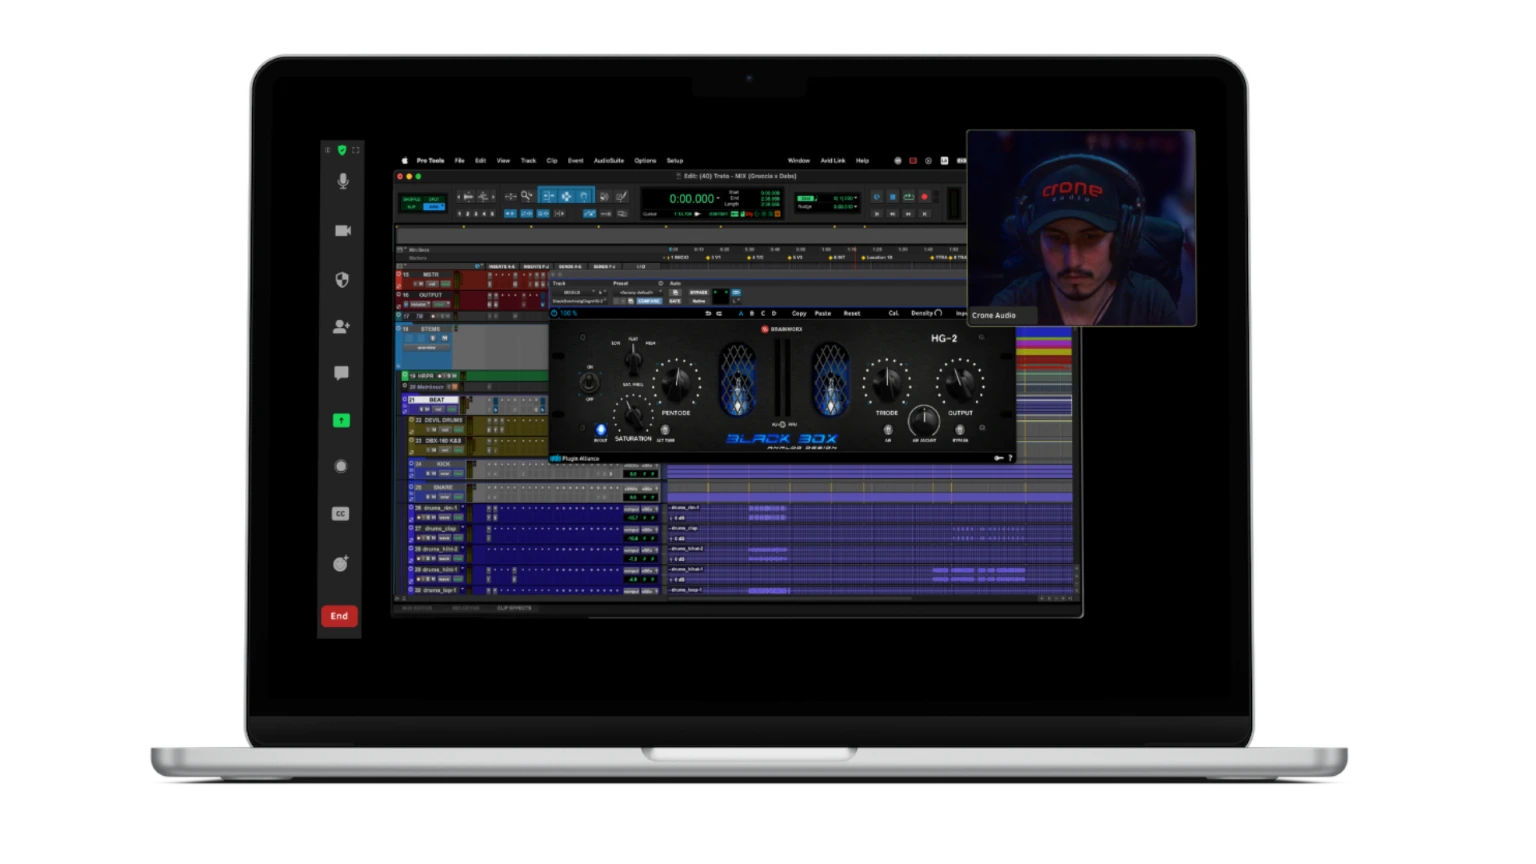1536x864 pixels.
Task: Enable Spot edit mode
Action: pos(434,199)
